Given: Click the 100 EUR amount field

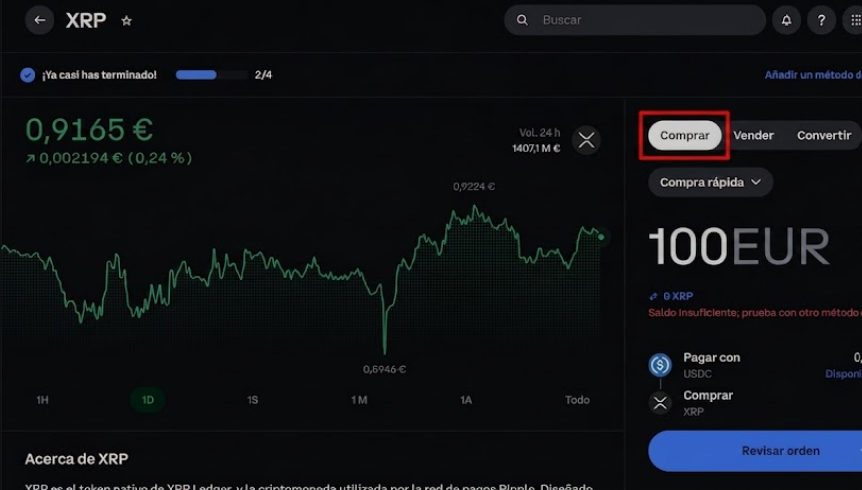Looking at the screenshot, I should [739, 246].
